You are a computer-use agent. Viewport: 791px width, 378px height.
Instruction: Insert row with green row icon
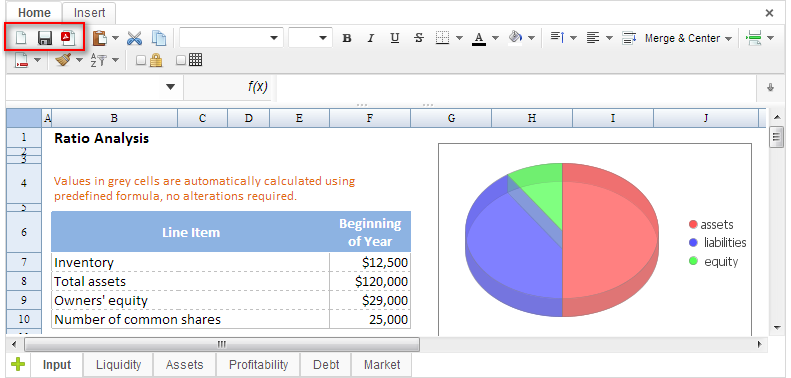click(754, 38)
